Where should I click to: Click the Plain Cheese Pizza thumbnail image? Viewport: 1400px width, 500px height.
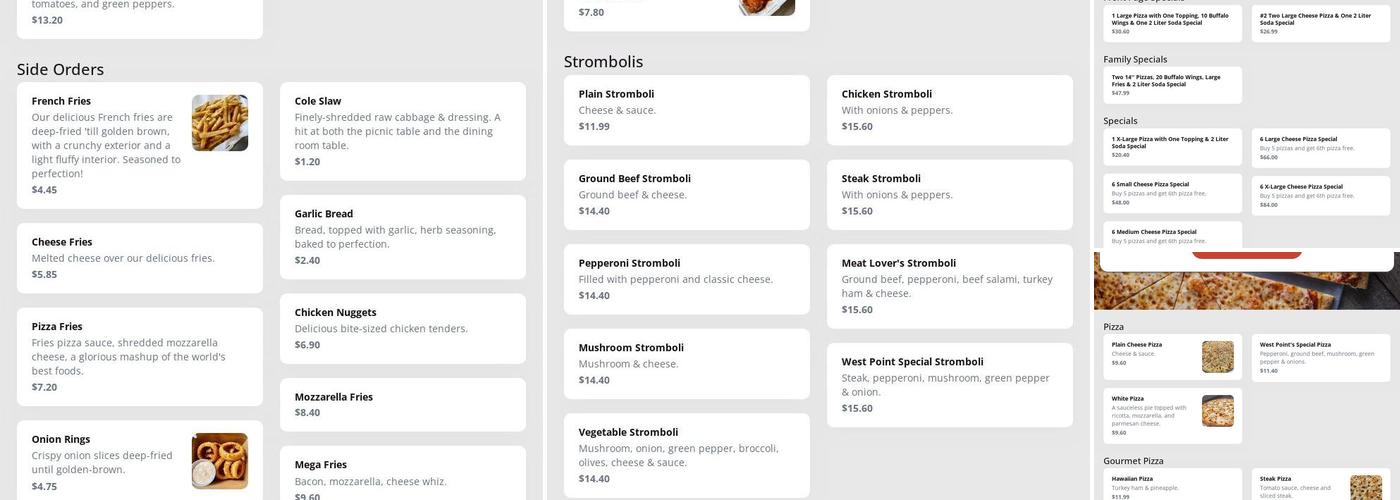[1217, 357]
